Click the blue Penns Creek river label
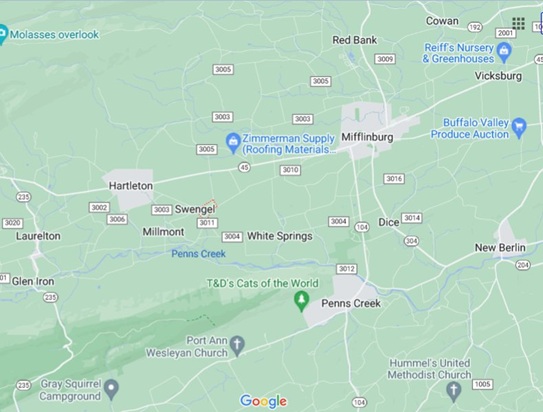The height and width of the screenshot is (412, 543). pyautogui.click(x=198, y=254)
